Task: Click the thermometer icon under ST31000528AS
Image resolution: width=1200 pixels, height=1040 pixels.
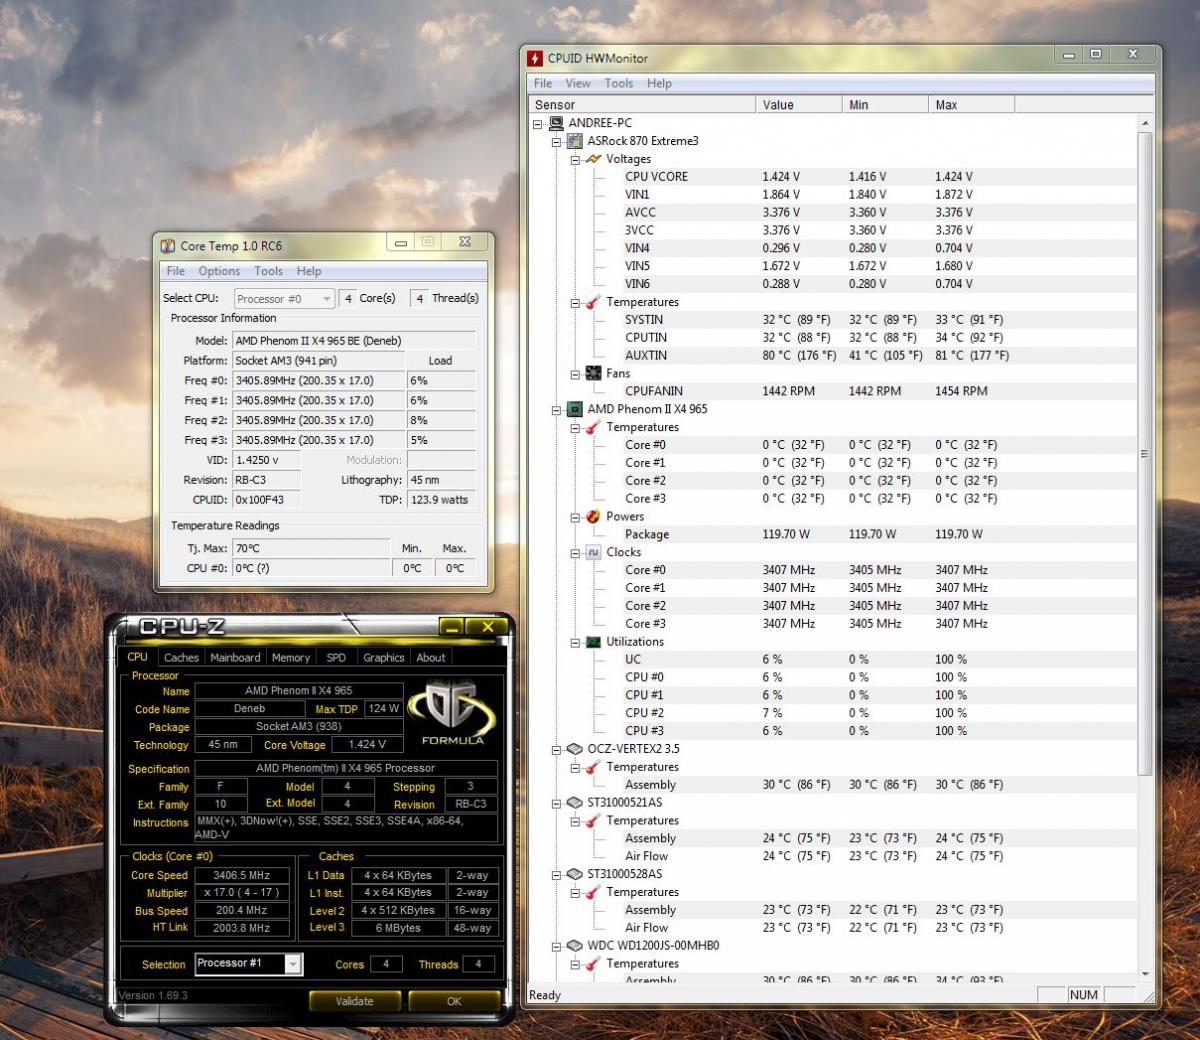Action: pos(593,892)
